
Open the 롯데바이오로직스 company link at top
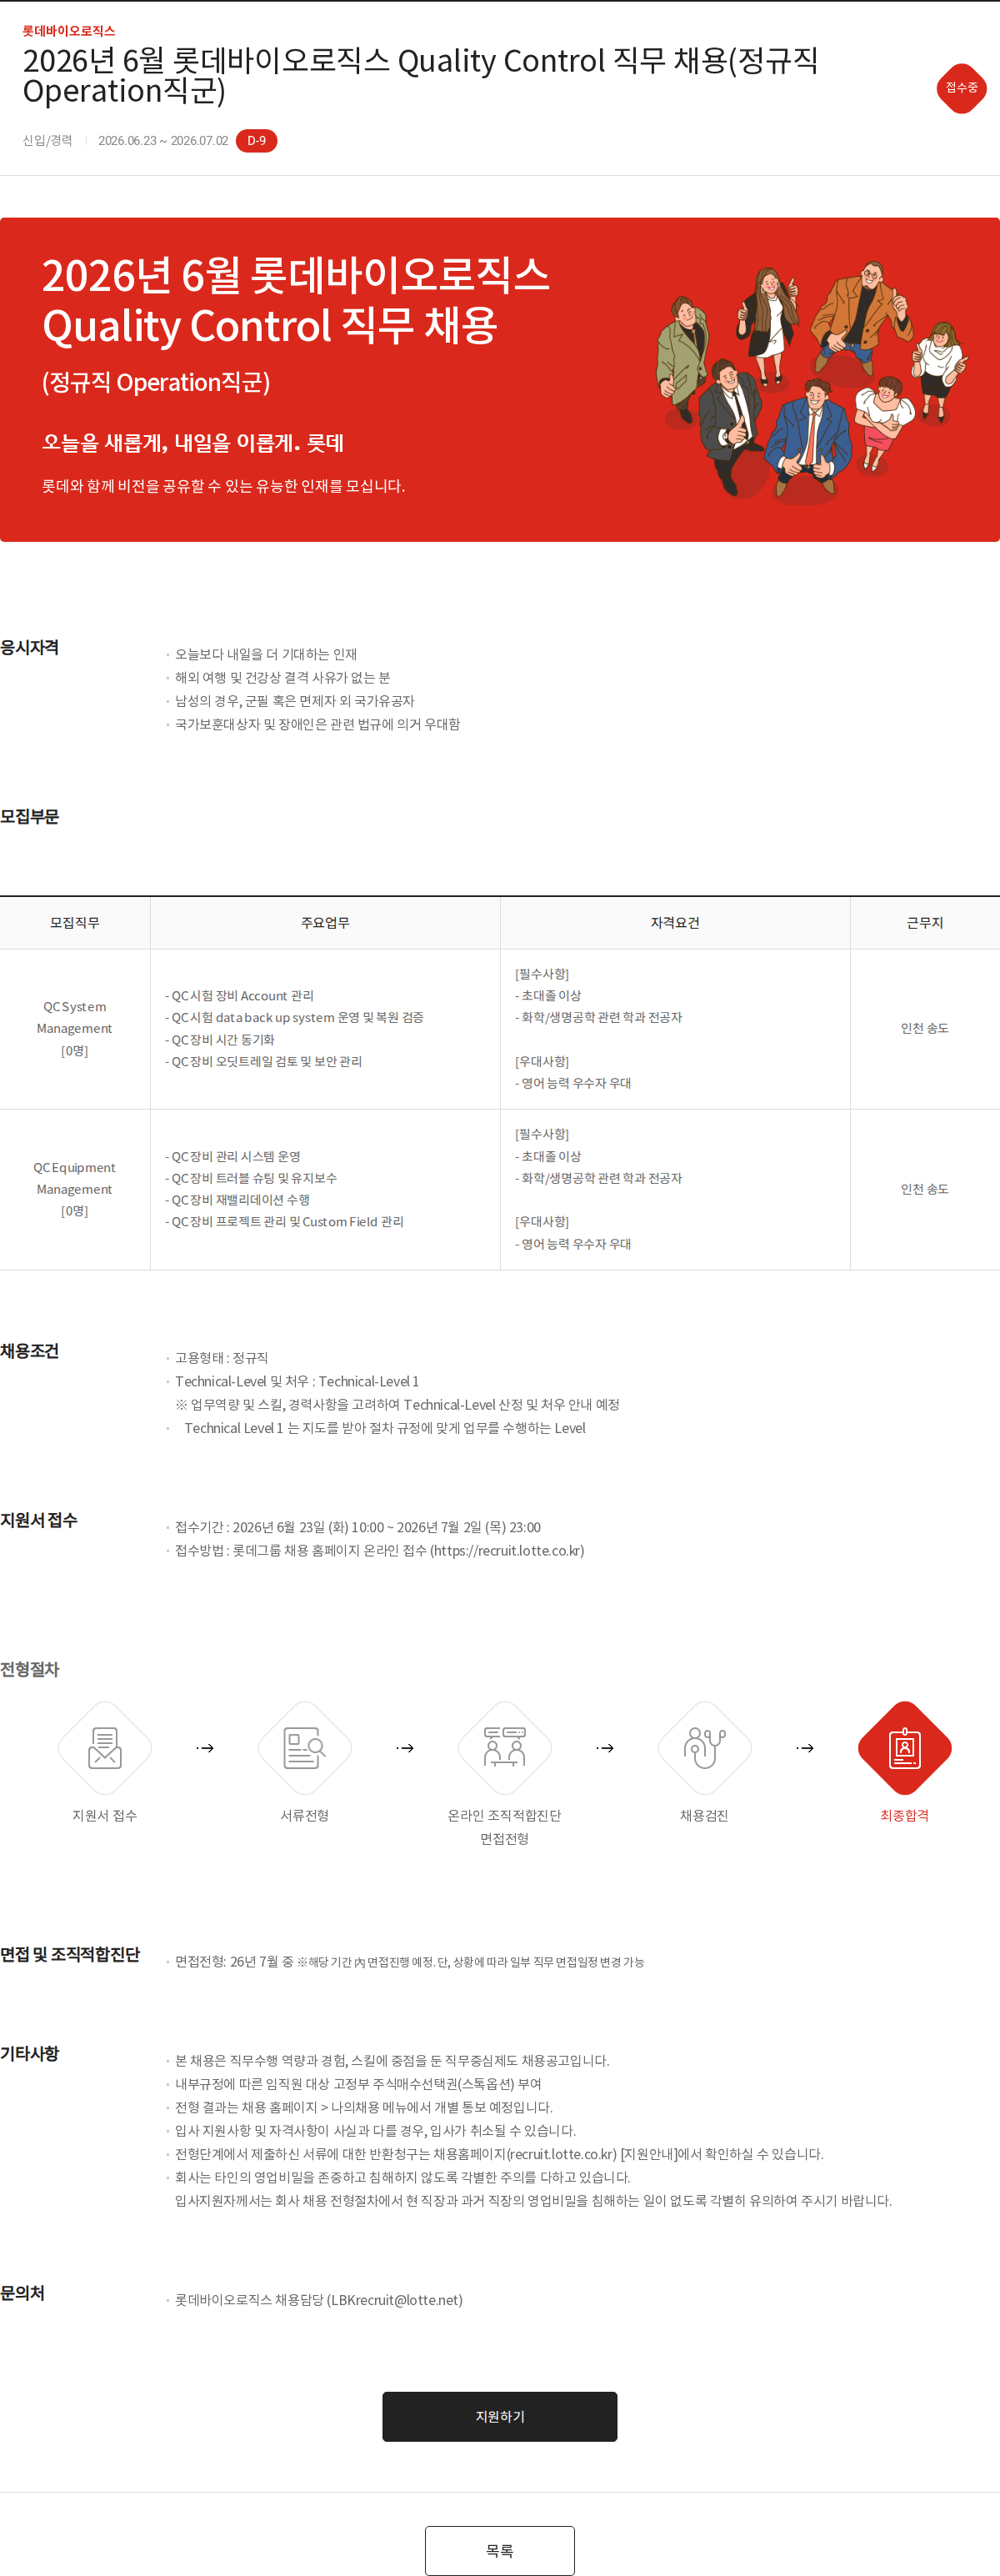point(69,31)
